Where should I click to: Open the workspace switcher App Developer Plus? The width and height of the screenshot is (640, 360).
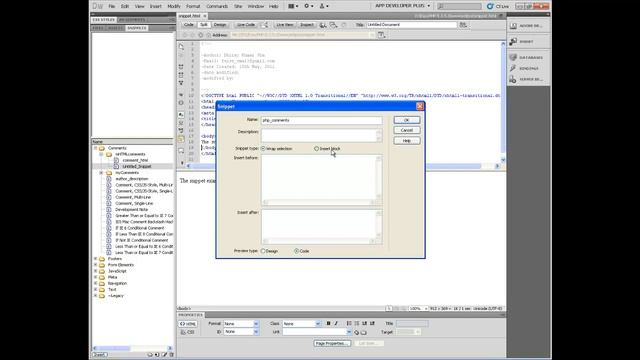tap(402, 6)
